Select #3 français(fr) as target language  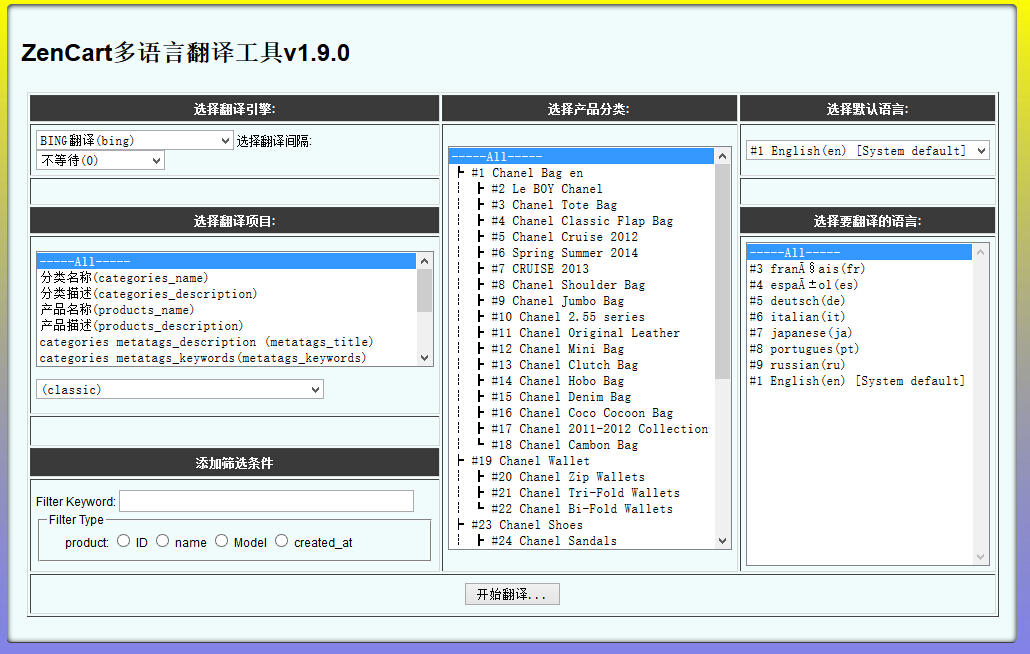[x=859, y=269]
